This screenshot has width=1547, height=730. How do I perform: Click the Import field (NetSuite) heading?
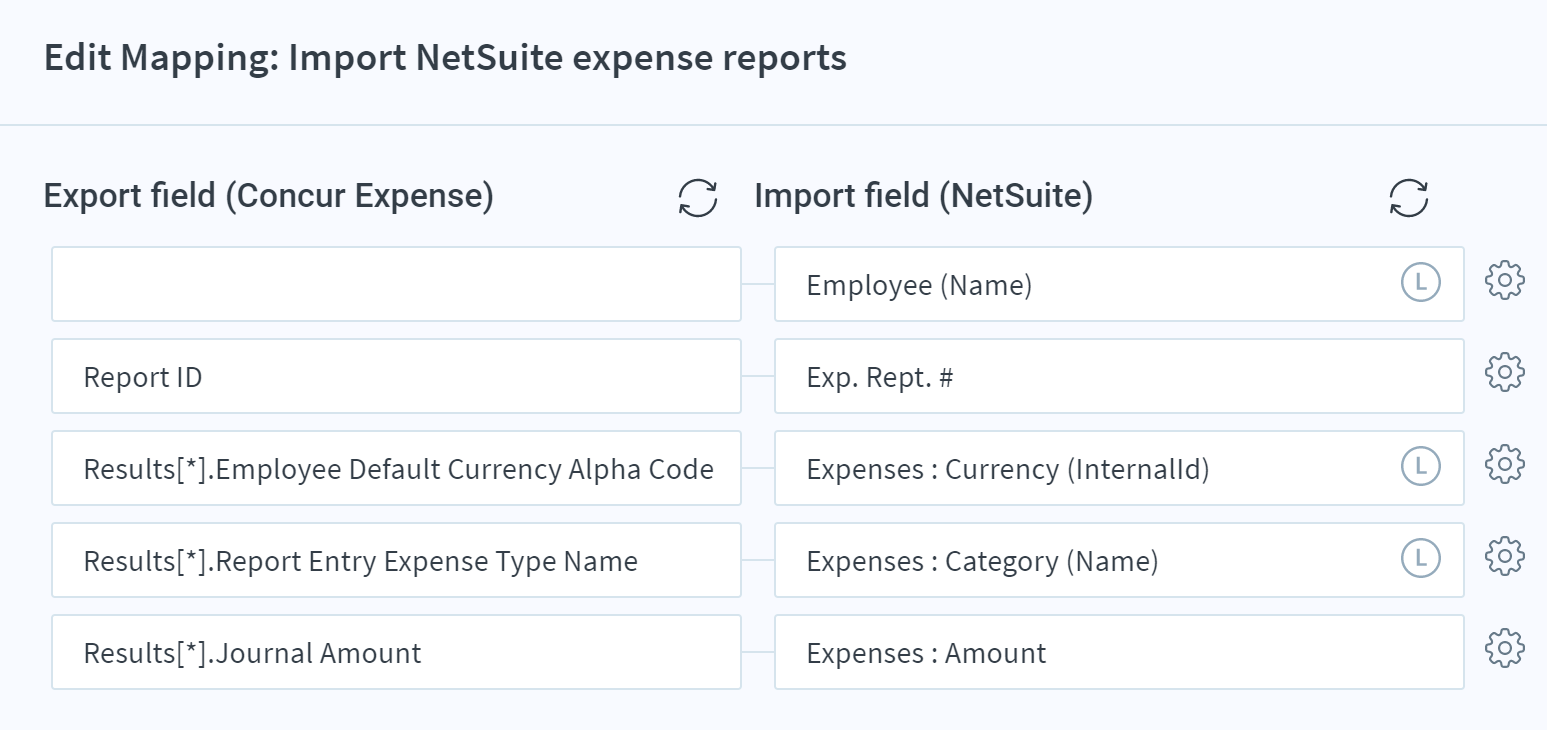click(x=924, y=197)
